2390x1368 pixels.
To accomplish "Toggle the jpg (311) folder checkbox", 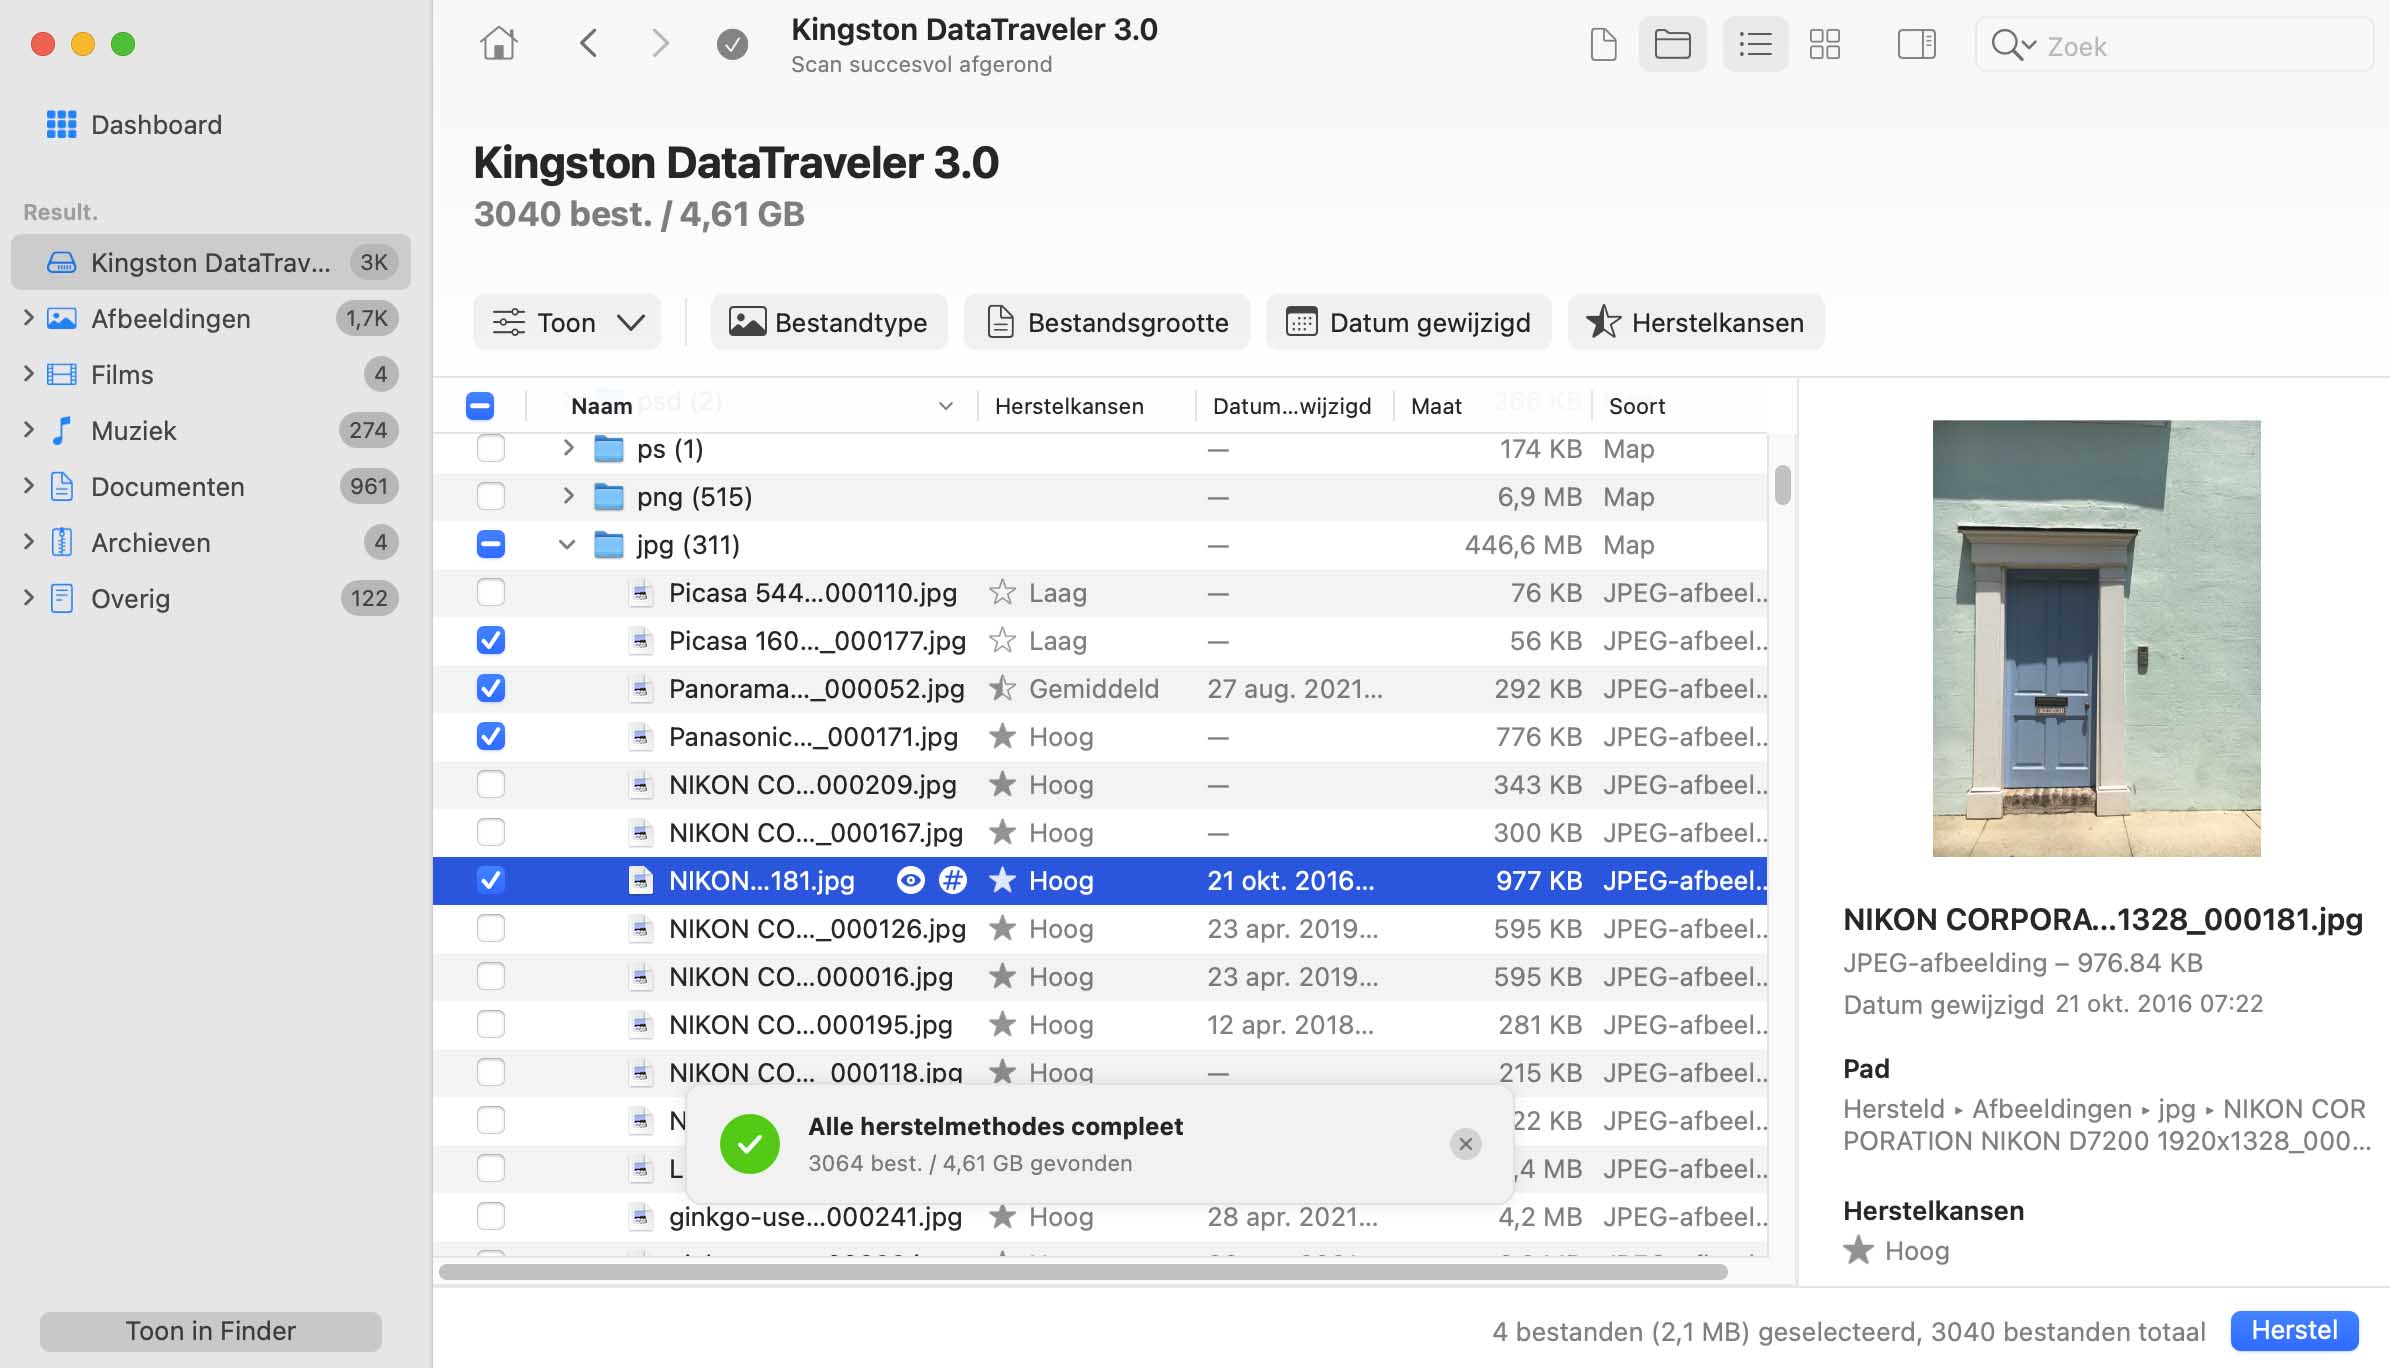I will [491, 545].
